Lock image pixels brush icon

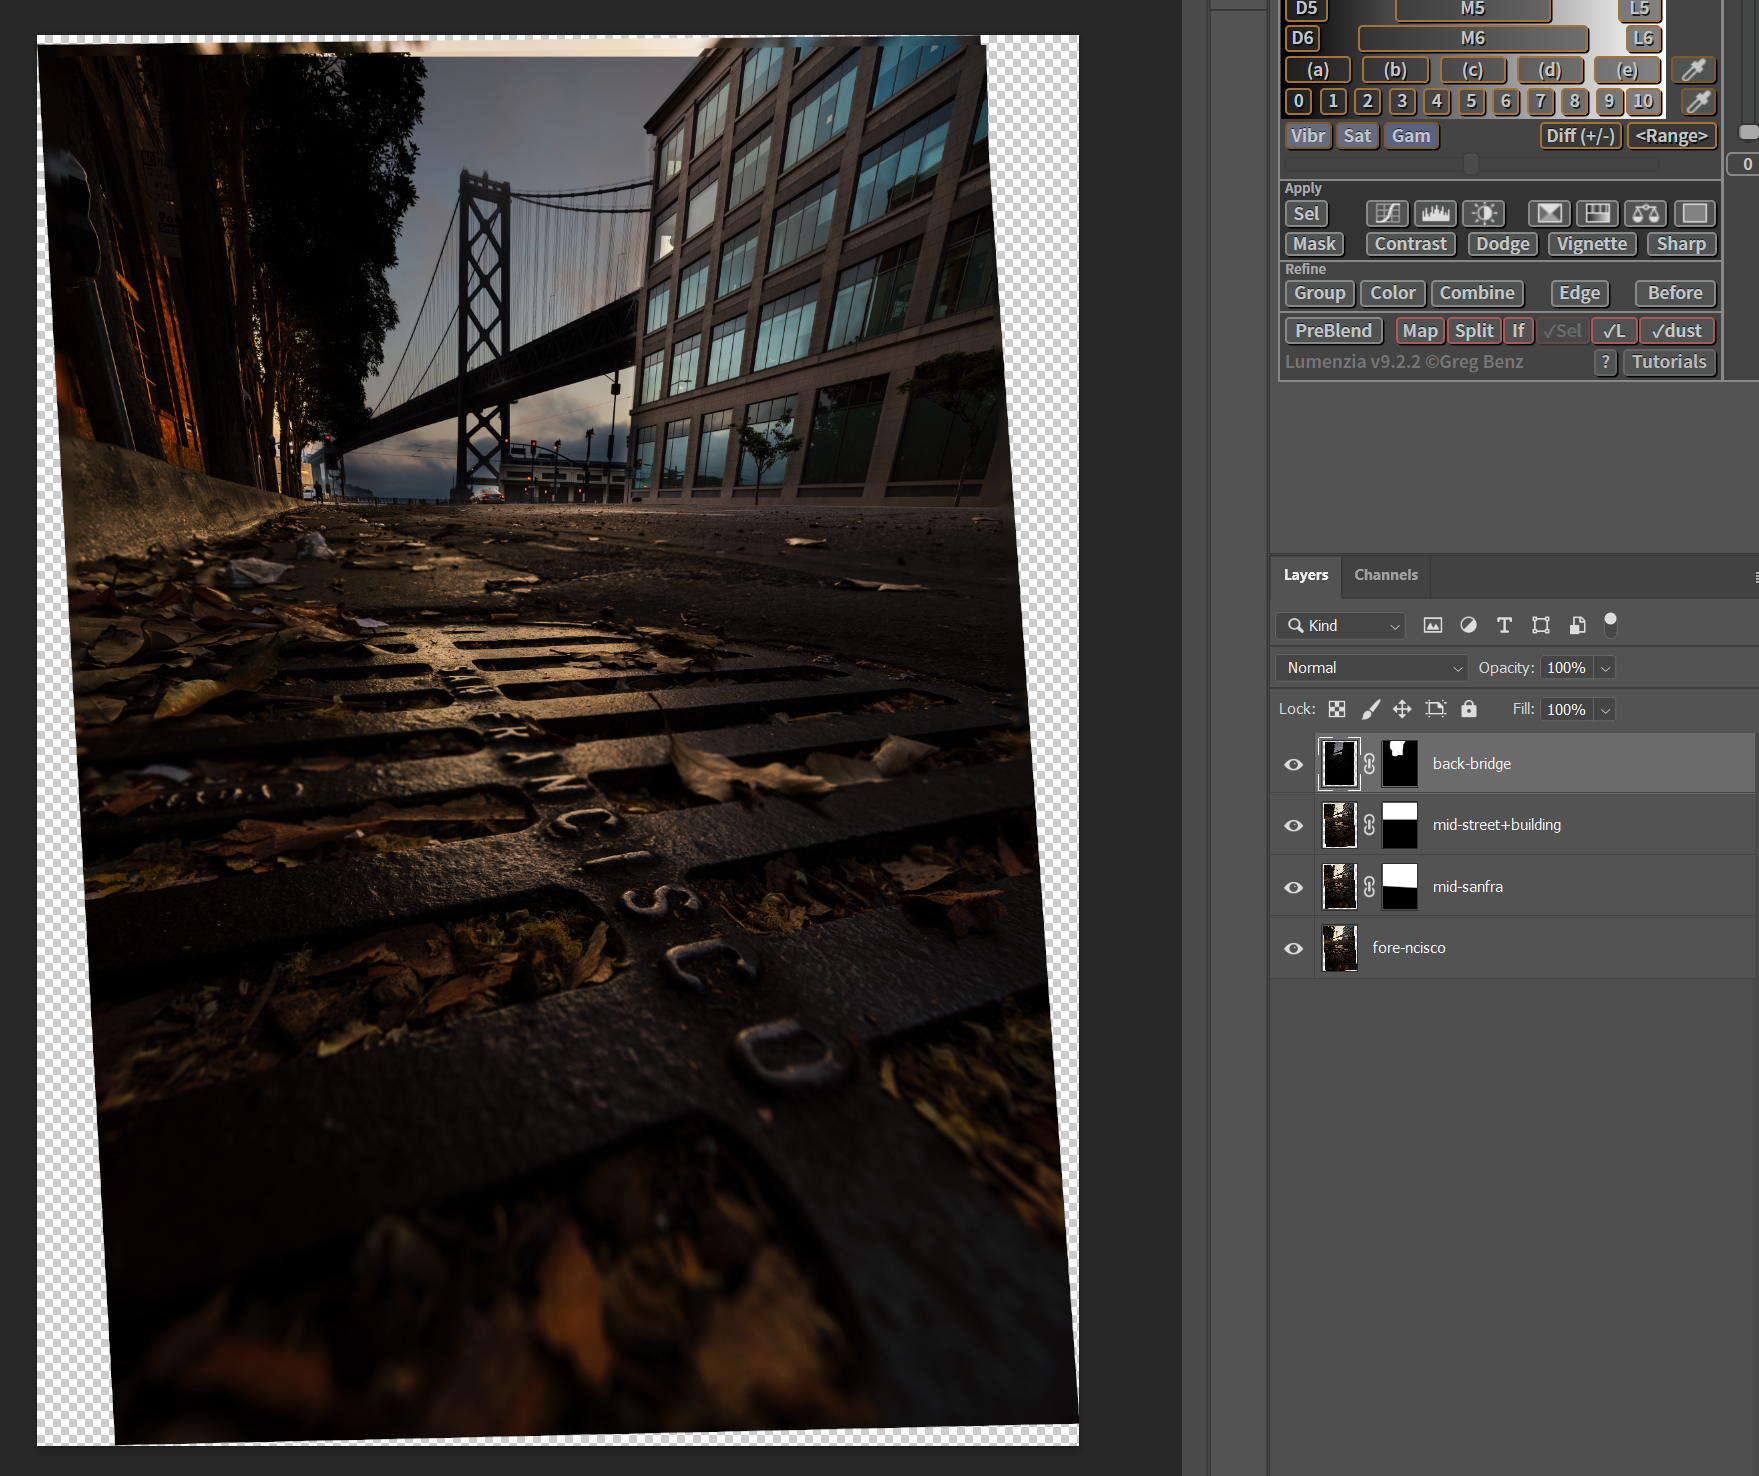tap(1370, 709)
